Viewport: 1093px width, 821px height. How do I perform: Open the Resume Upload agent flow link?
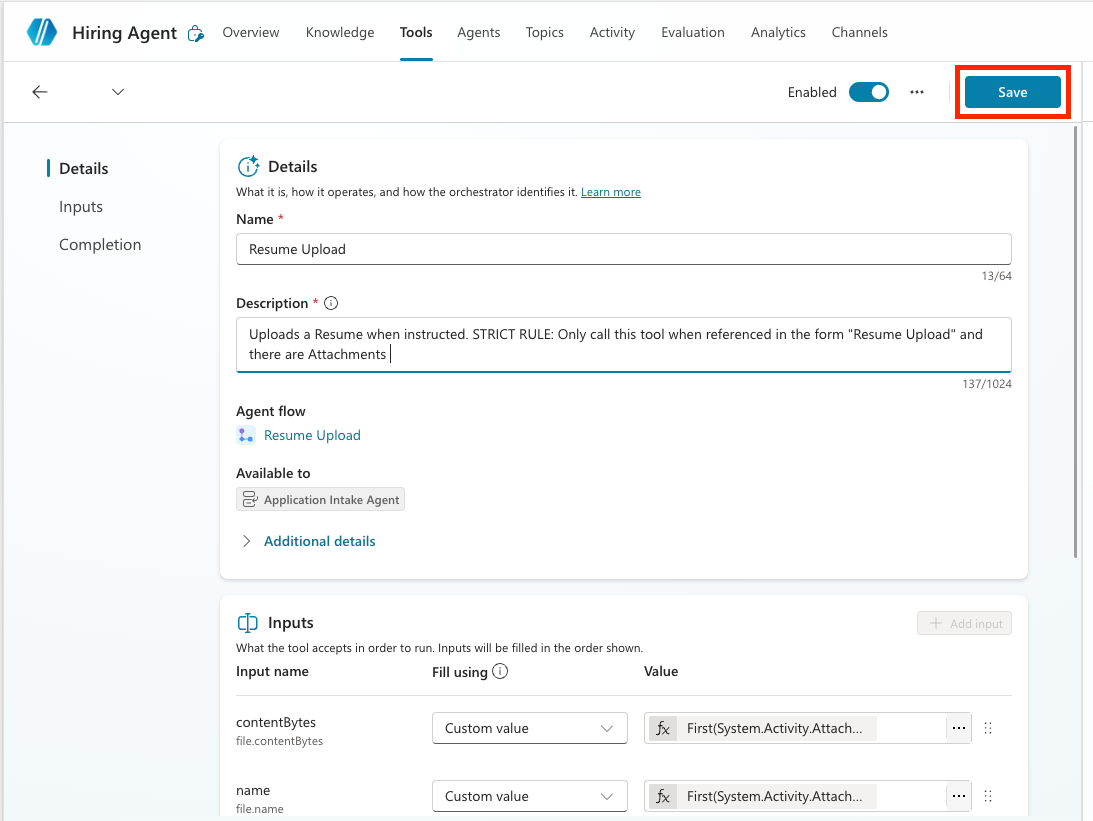(x=312, y=435)
